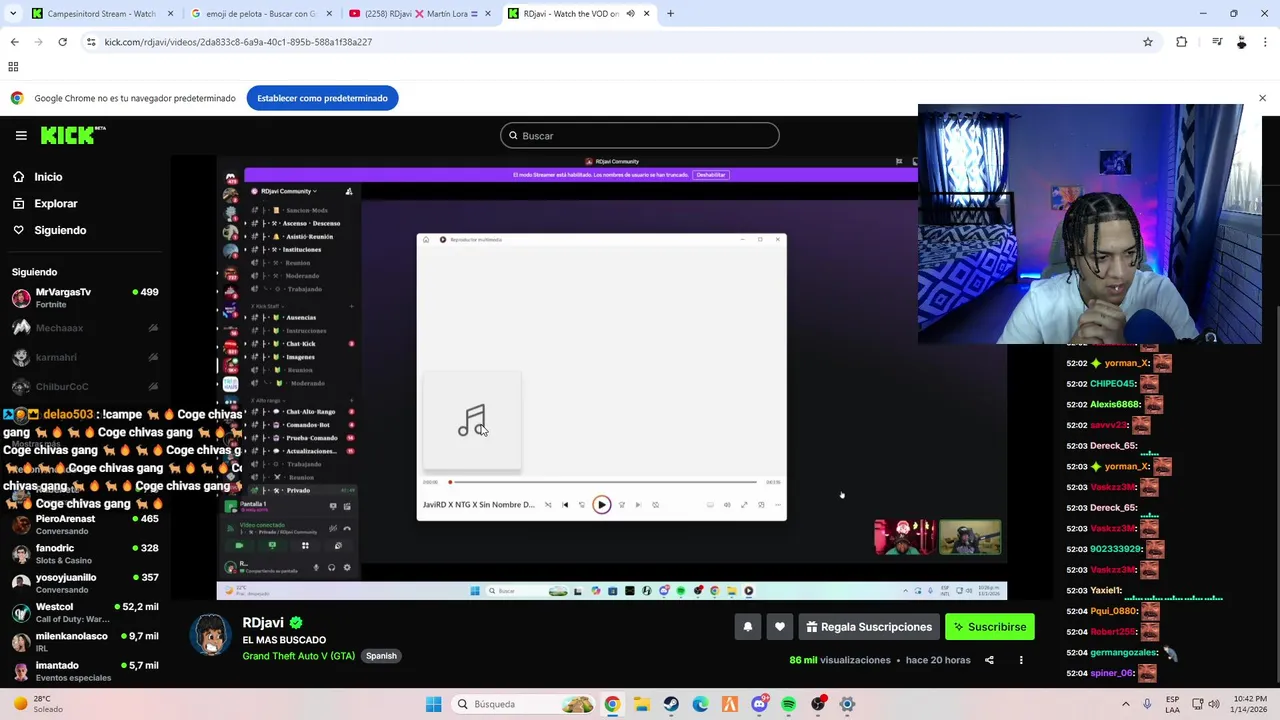The image size is (1280, 720).
Task: Collapse the Kick Staff category in Discord
Action: pos(267,305)
